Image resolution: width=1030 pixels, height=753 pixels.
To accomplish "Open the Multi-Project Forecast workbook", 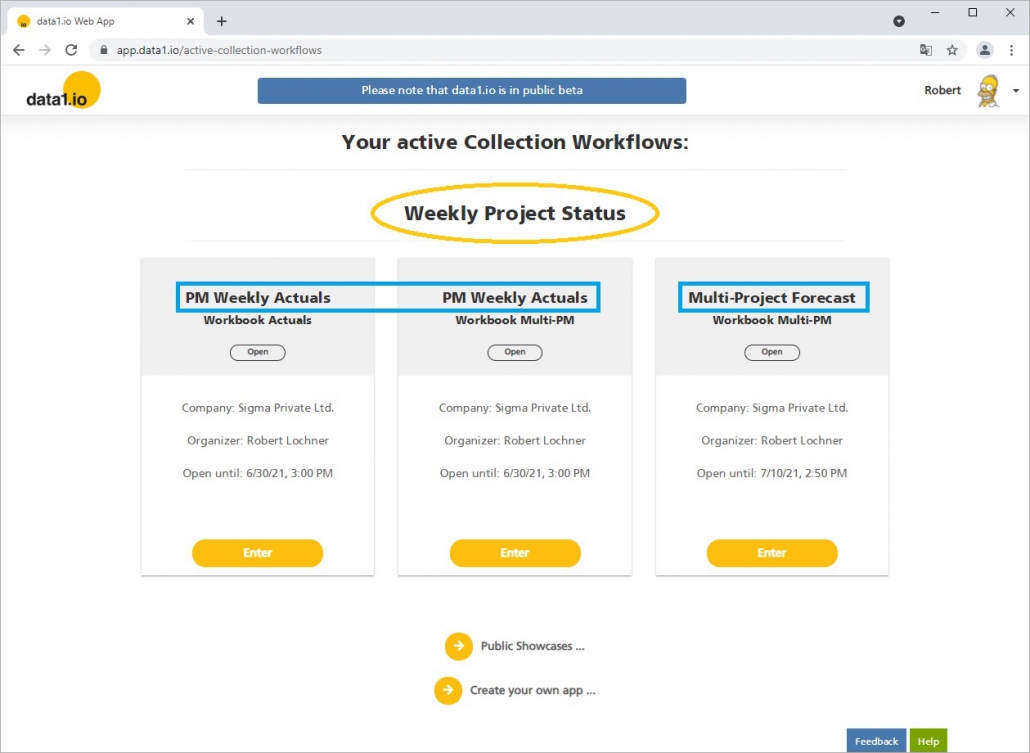I will point(772,352).
